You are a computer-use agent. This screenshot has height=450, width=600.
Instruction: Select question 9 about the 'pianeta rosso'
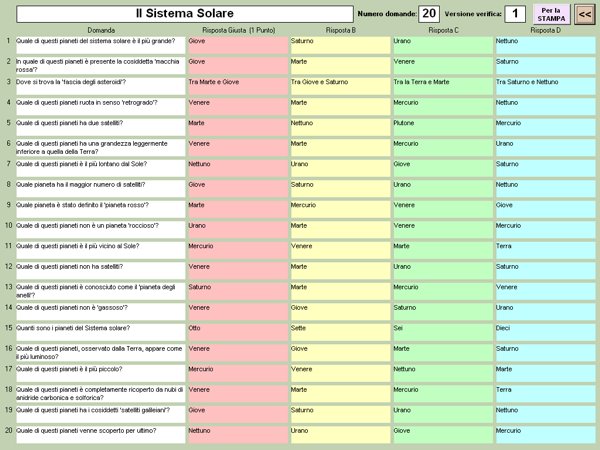[101, 209]
